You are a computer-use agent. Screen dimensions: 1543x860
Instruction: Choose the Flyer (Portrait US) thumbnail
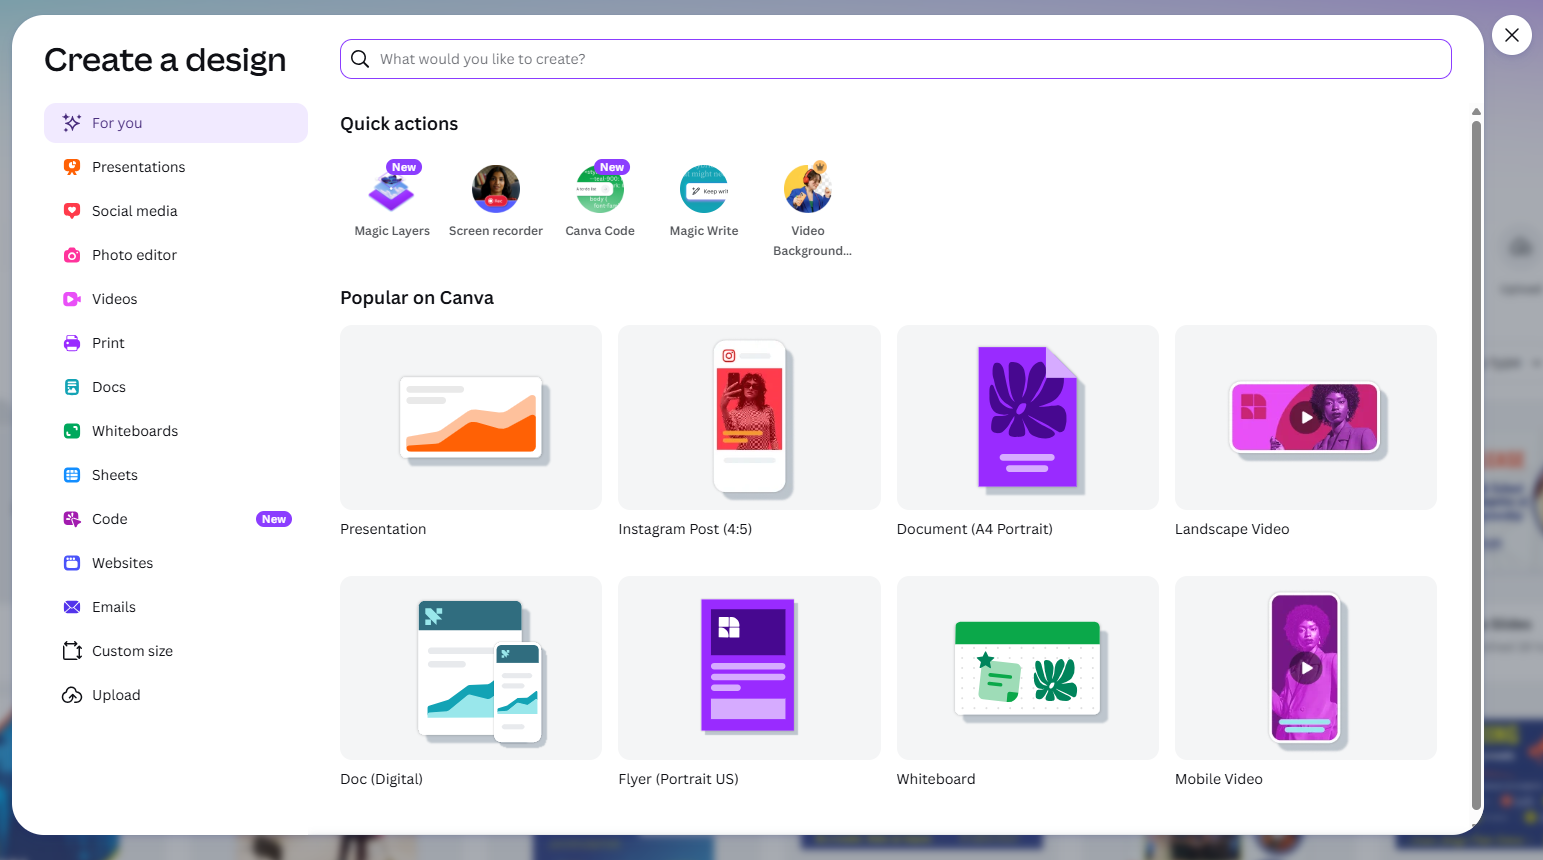point(749,668)
